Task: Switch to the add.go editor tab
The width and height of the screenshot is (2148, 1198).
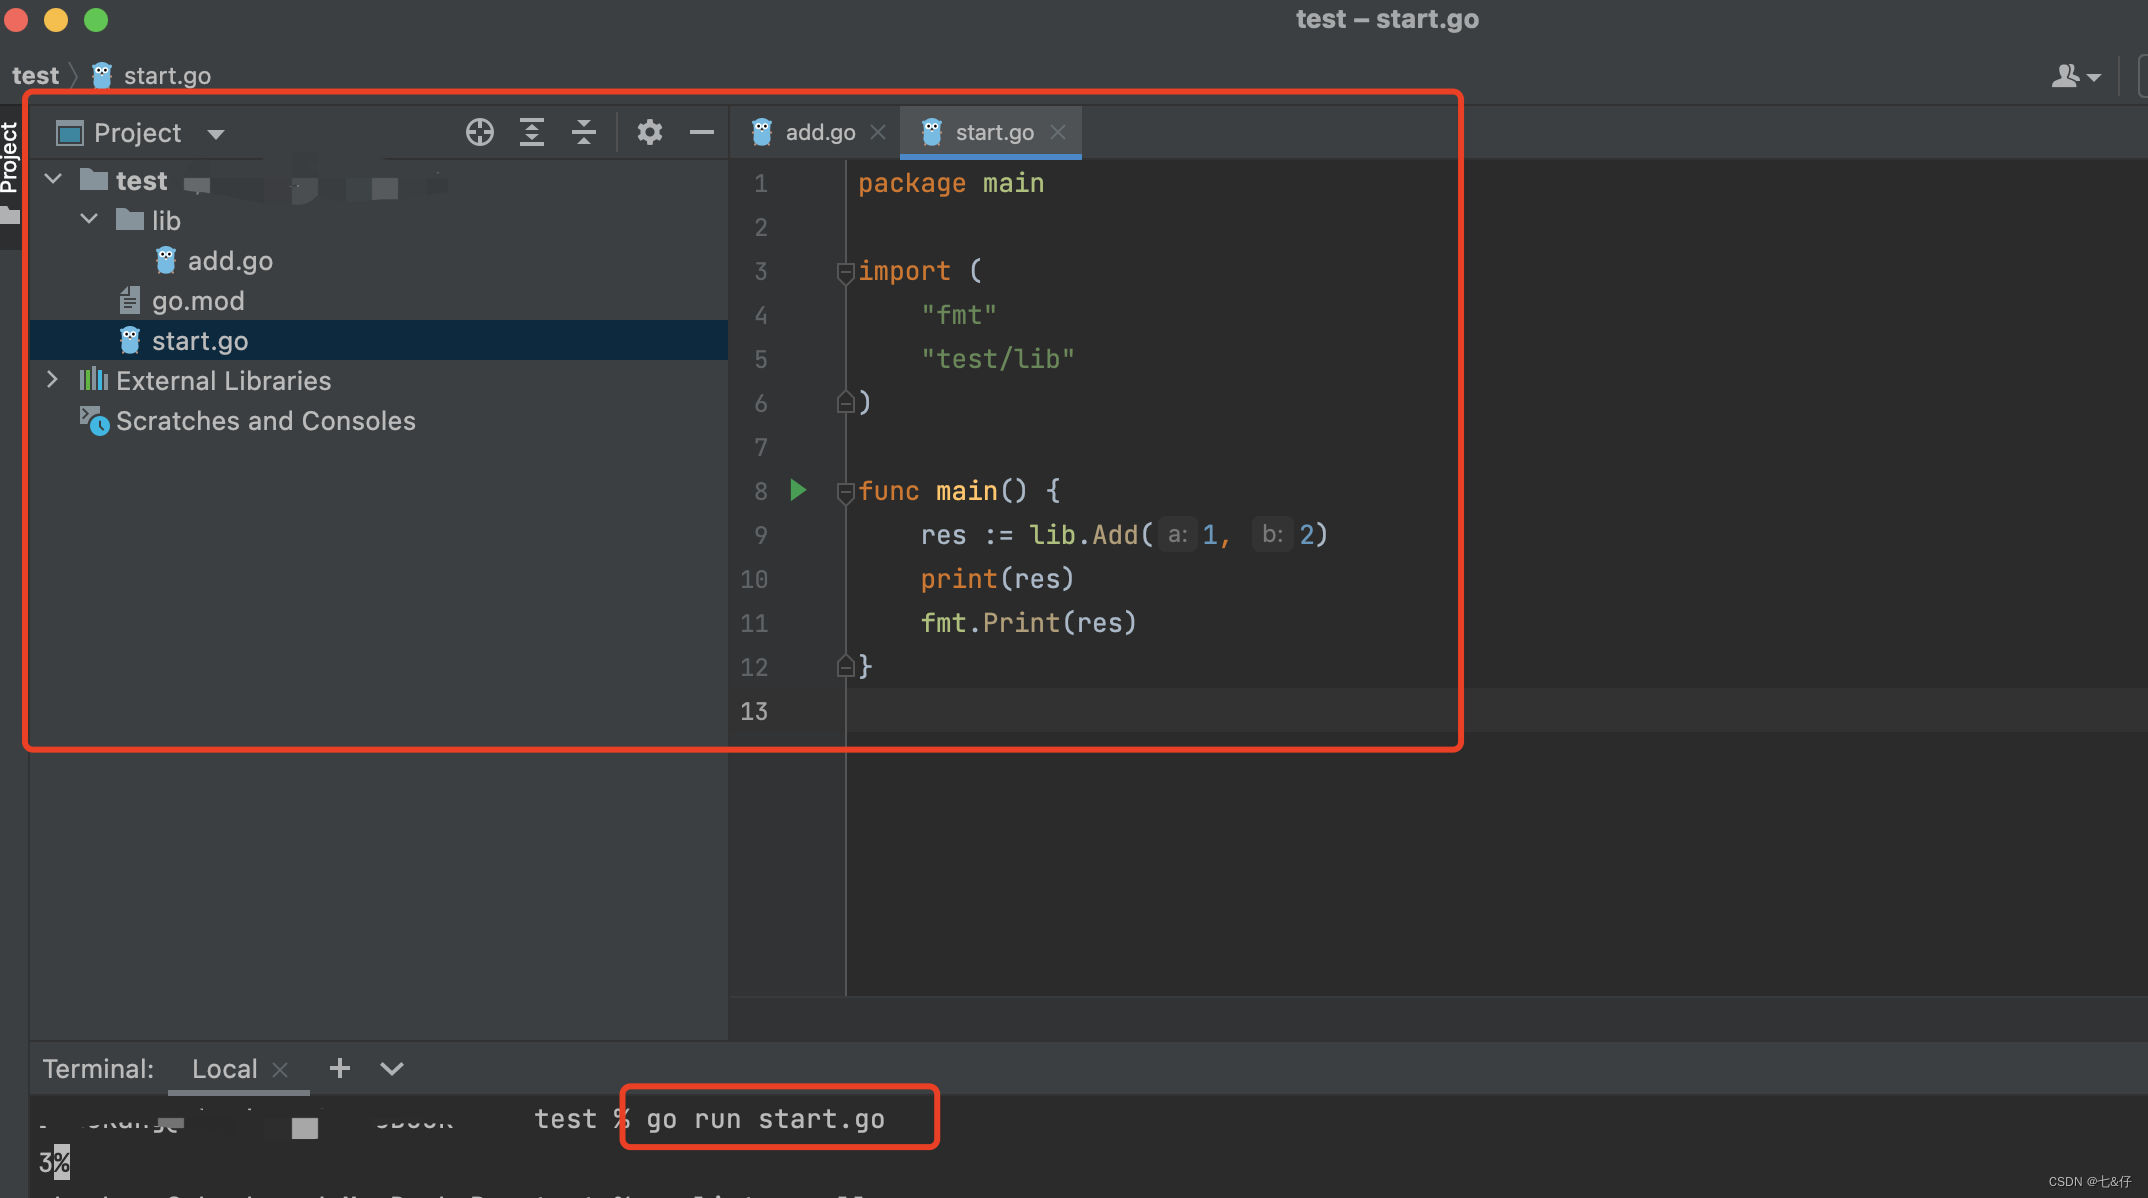Action: coord(818,132)
